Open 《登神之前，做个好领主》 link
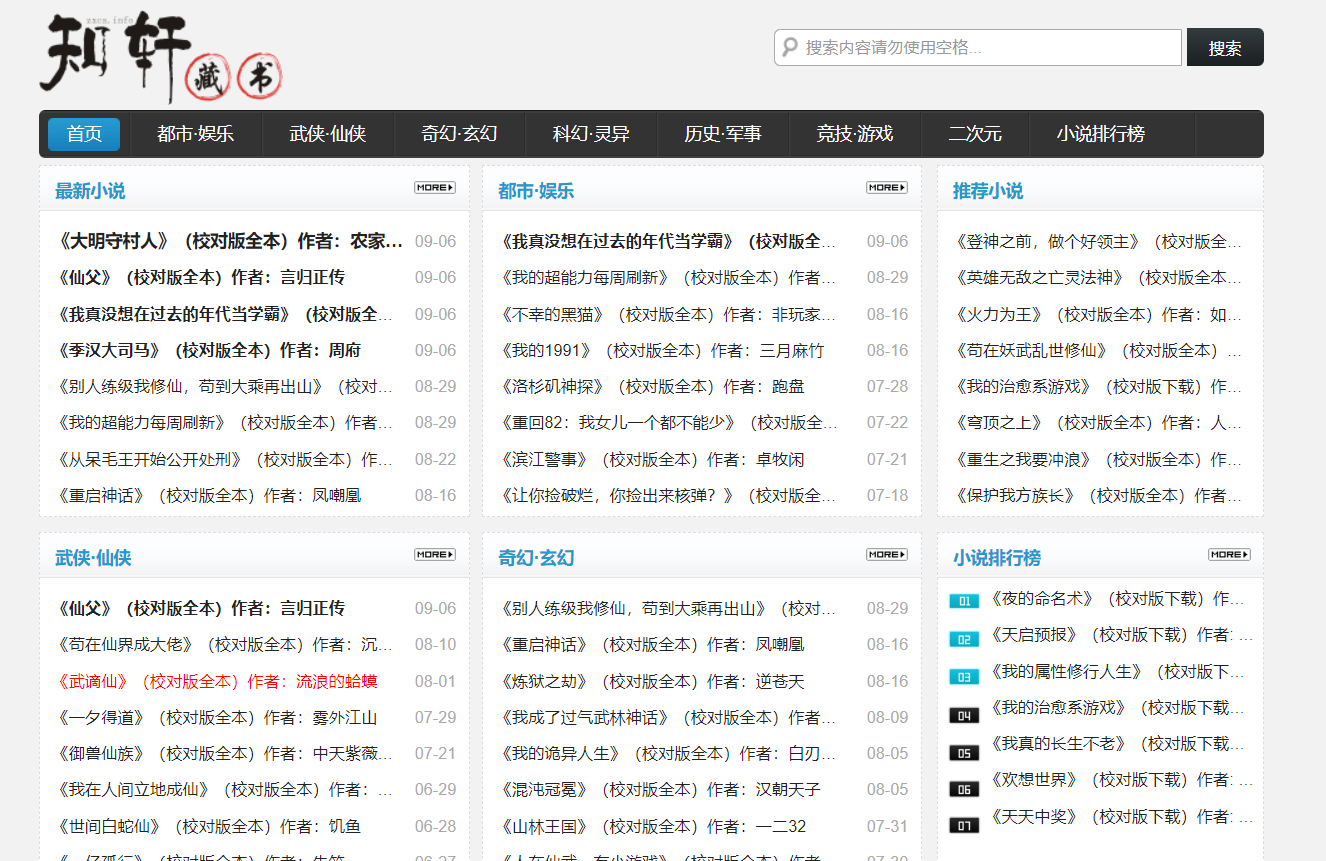The width and height of the screenshot is (1326, 861). [1098, 241]
